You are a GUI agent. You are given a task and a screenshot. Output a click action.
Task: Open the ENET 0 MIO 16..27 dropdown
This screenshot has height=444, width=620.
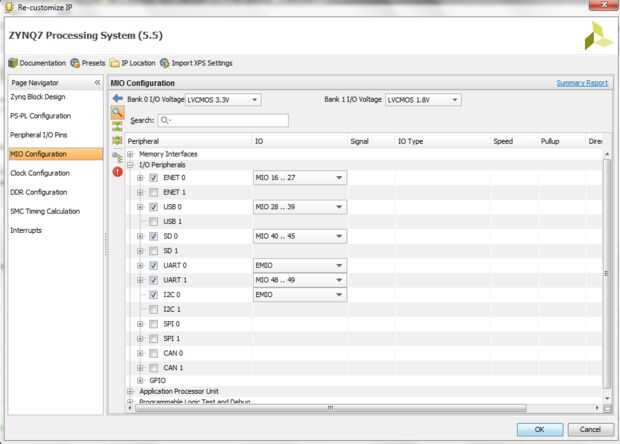pyautogui.click(x=300, y=178)
